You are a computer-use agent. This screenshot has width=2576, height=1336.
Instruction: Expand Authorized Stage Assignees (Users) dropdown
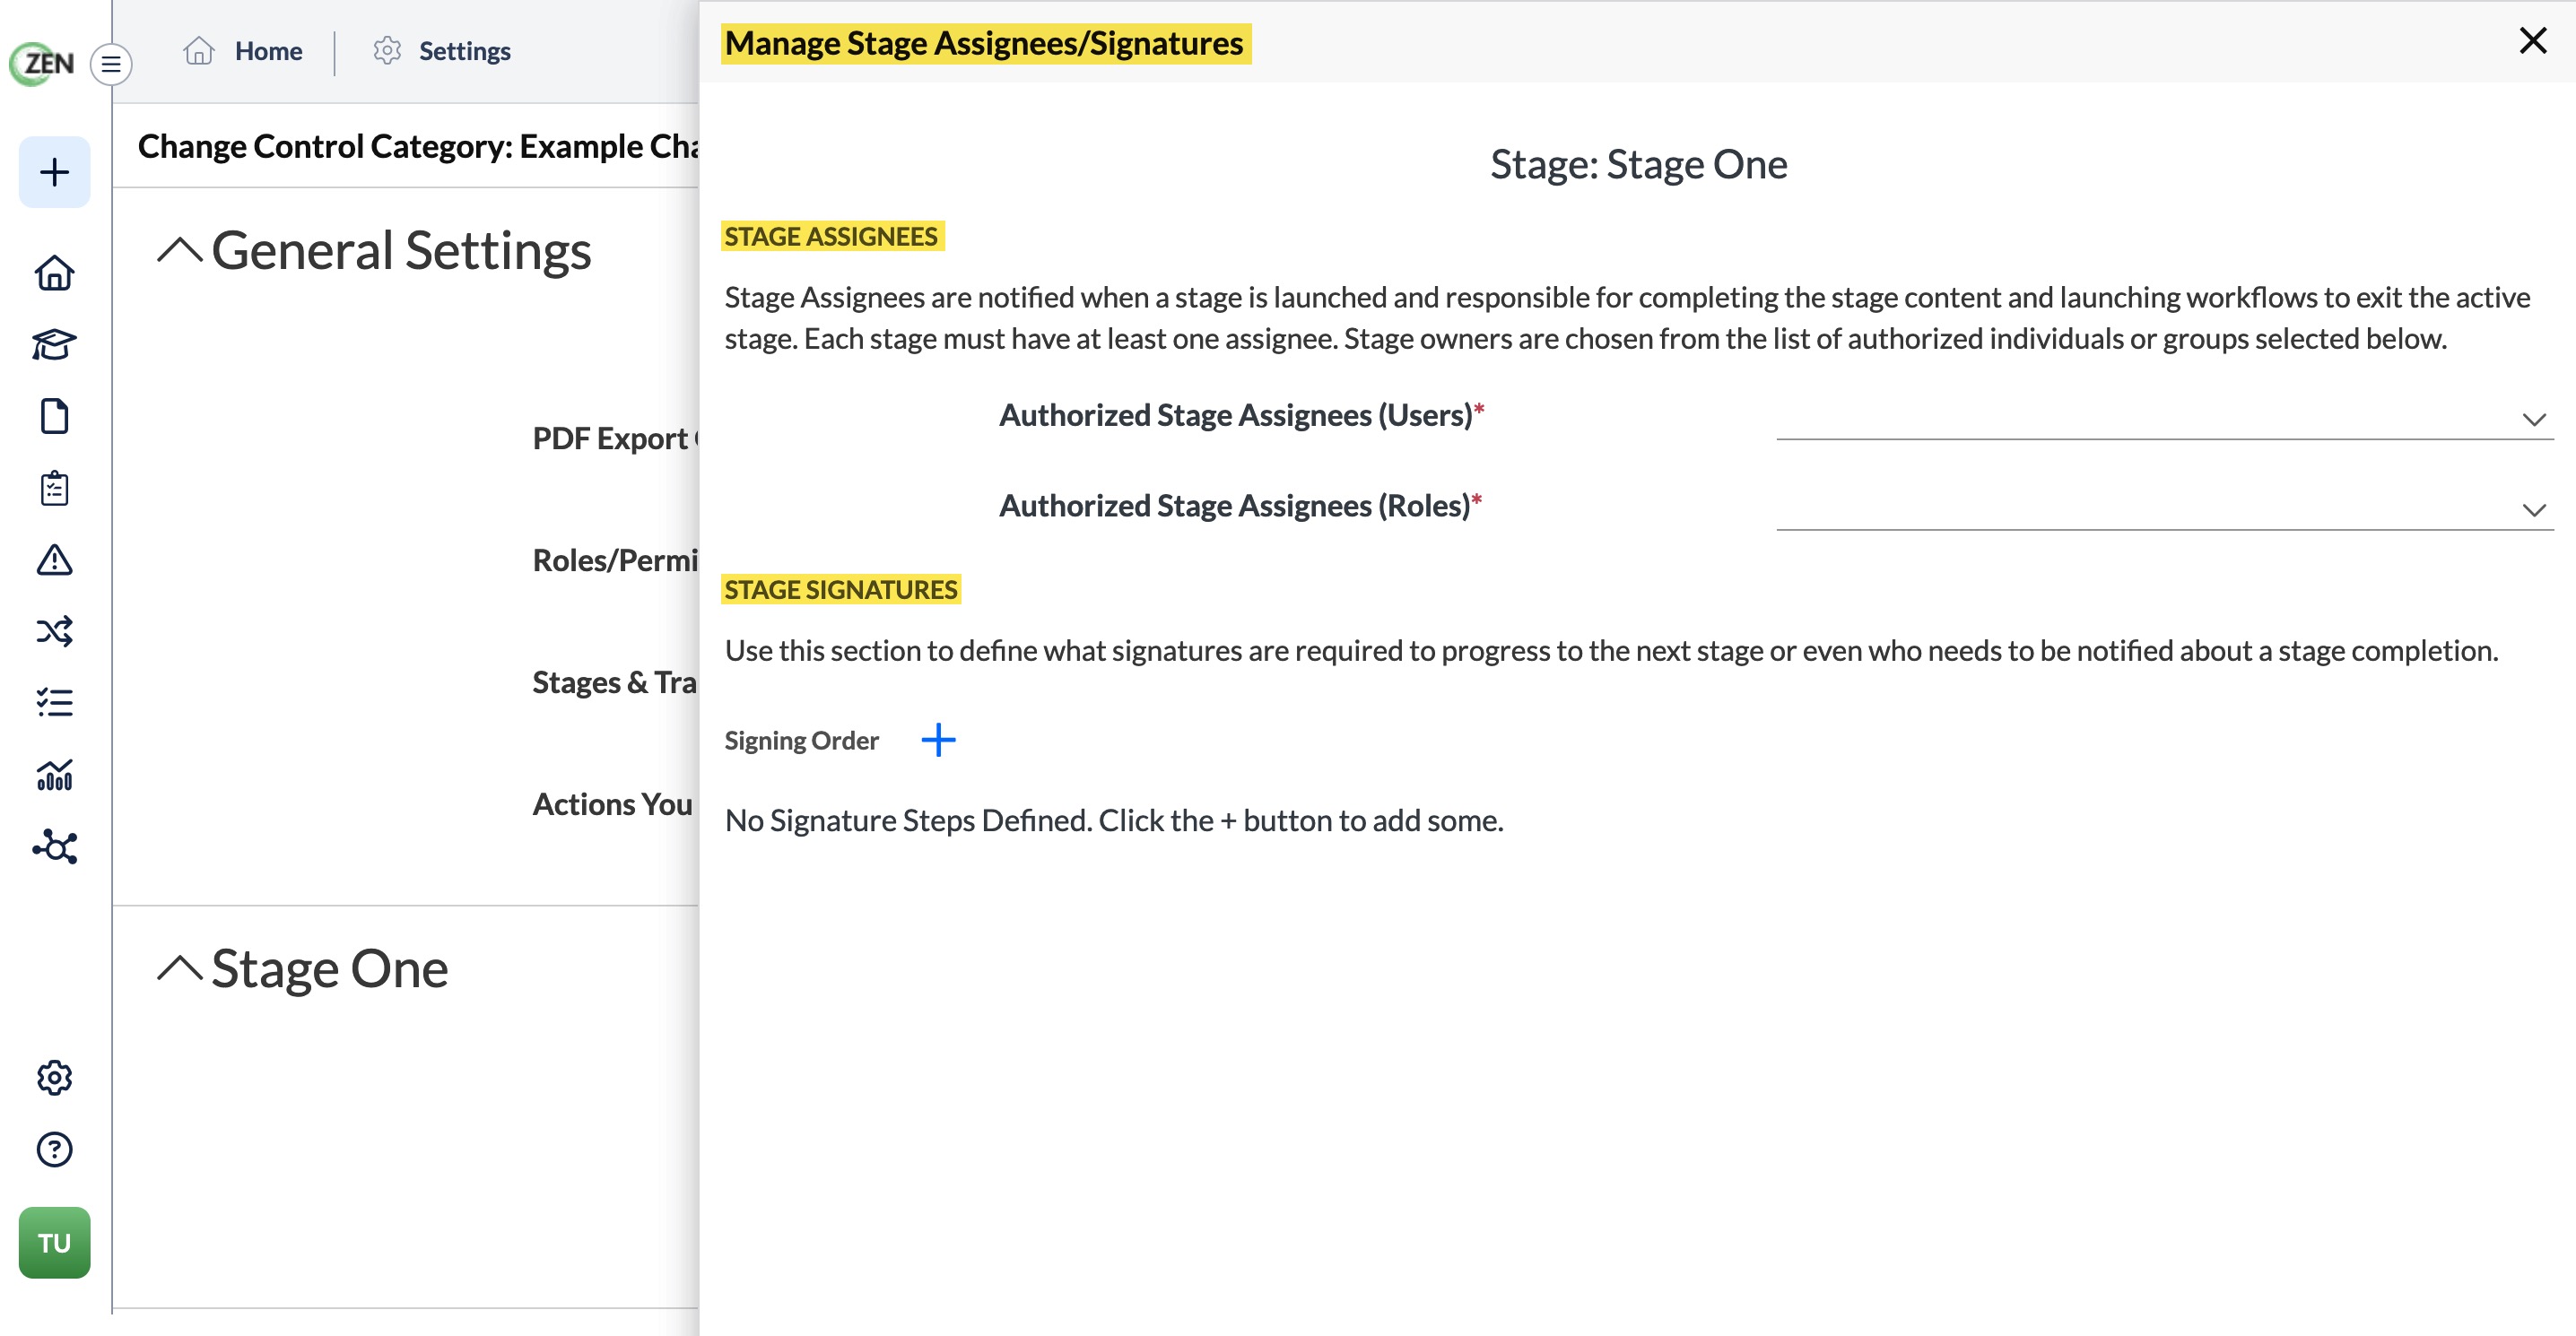coord(2164,418)
